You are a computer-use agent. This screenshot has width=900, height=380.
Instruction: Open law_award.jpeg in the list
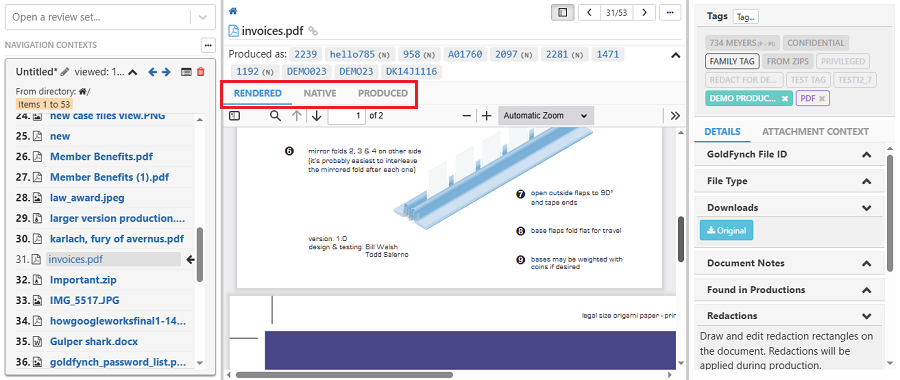(x=87, y=197)
